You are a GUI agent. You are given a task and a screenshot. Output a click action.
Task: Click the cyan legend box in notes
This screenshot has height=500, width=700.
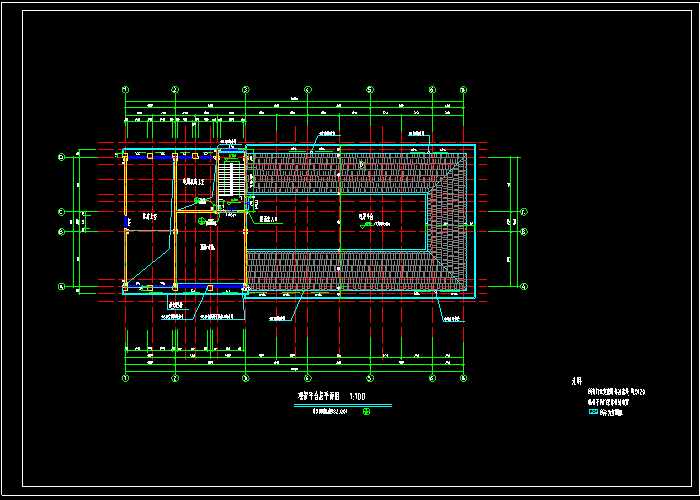point(592,412)
